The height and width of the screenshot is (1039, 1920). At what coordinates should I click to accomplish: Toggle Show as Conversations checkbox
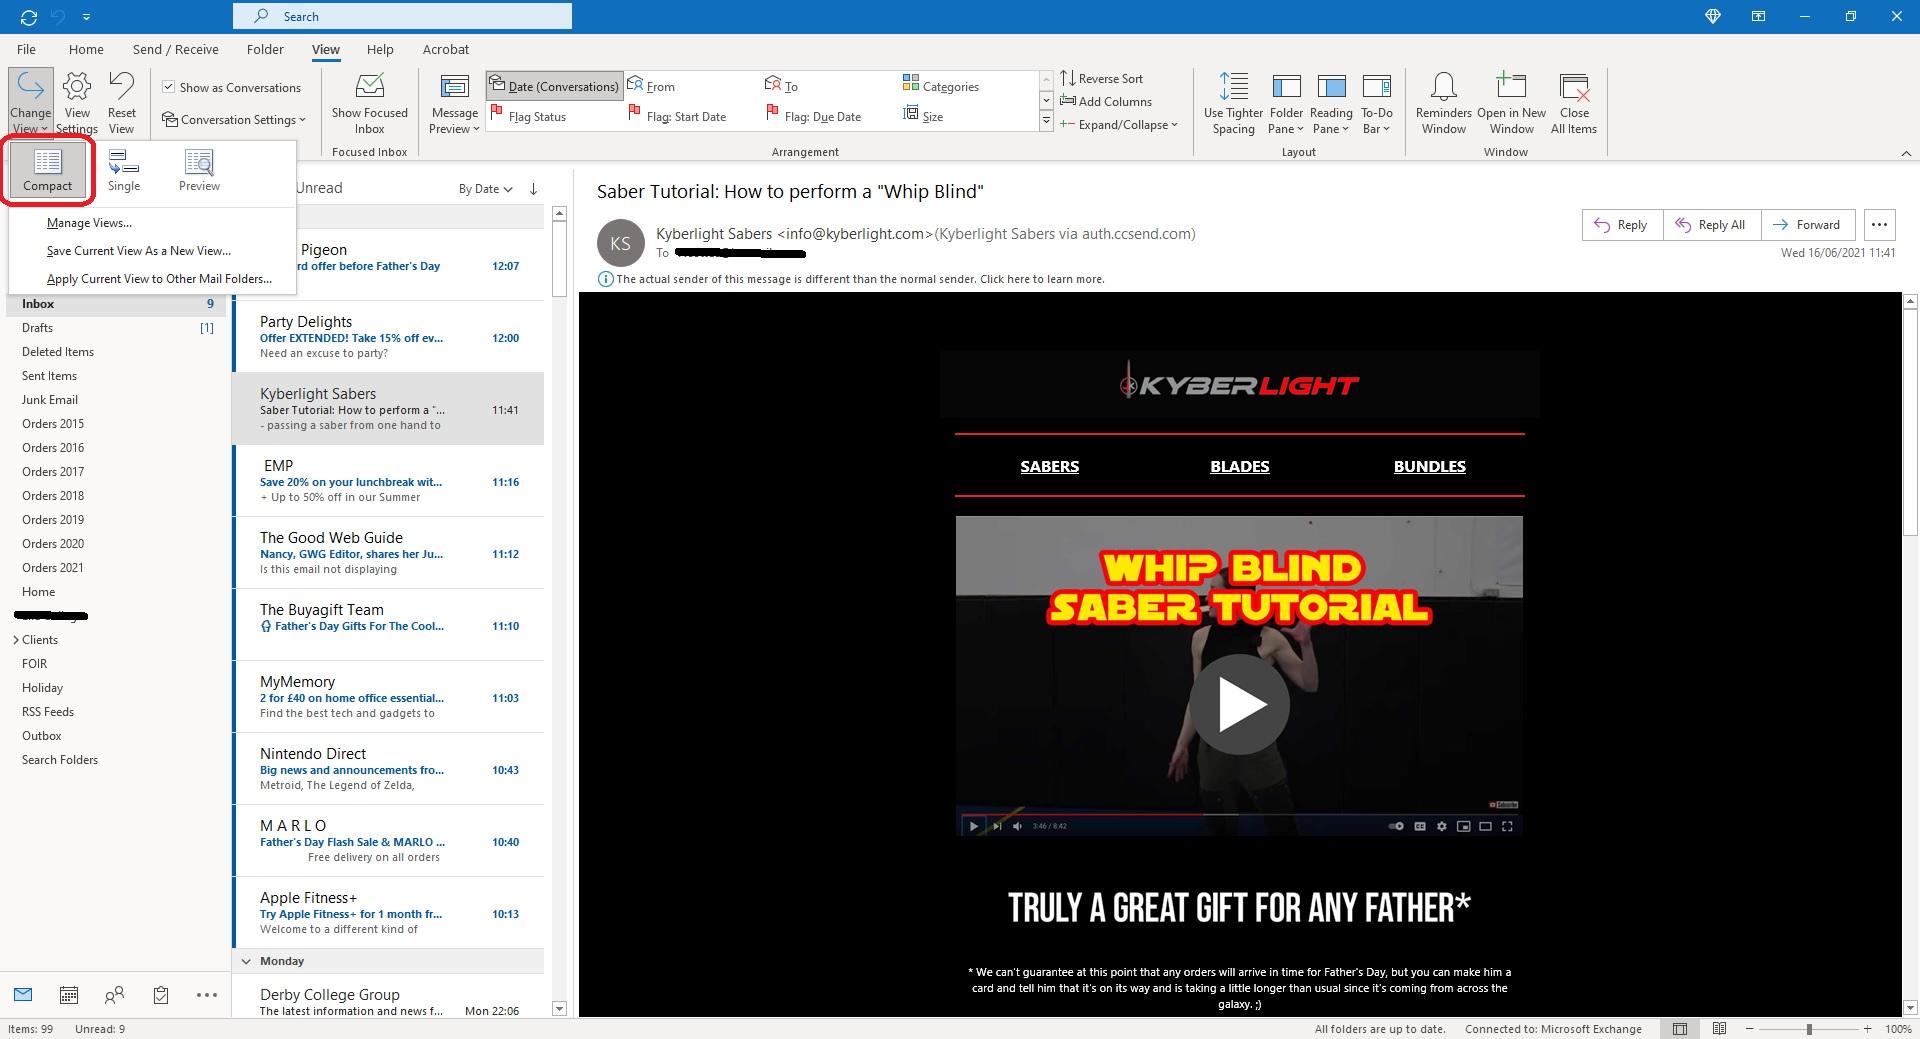tap(169, 87)
